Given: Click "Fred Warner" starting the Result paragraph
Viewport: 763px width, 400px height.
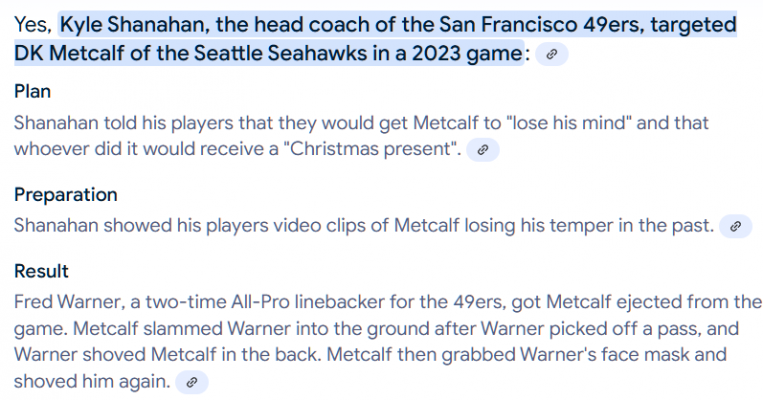Looking at the screenshot, I should coord(67,302).
